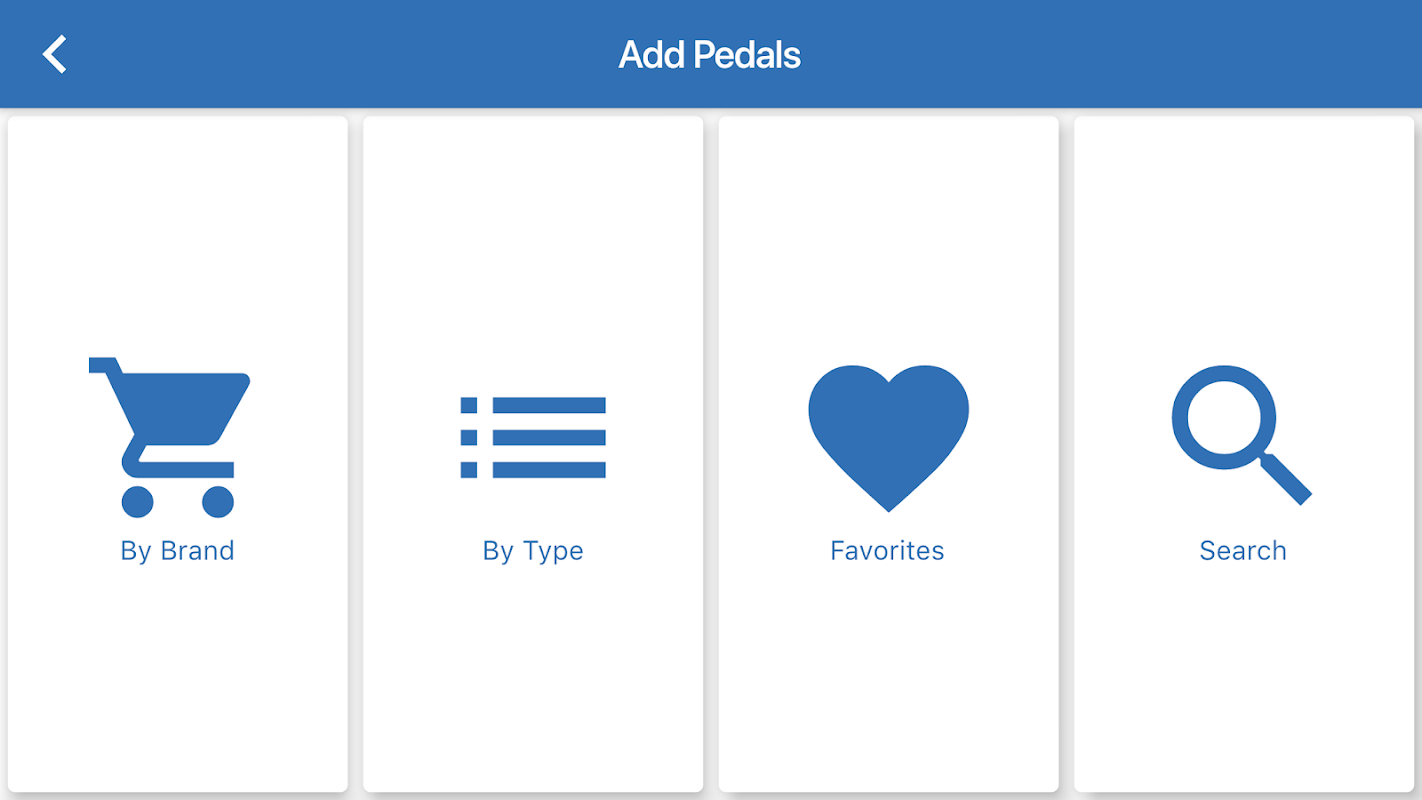
Task: Click the Search text label
Action: tap(1243, 551)
